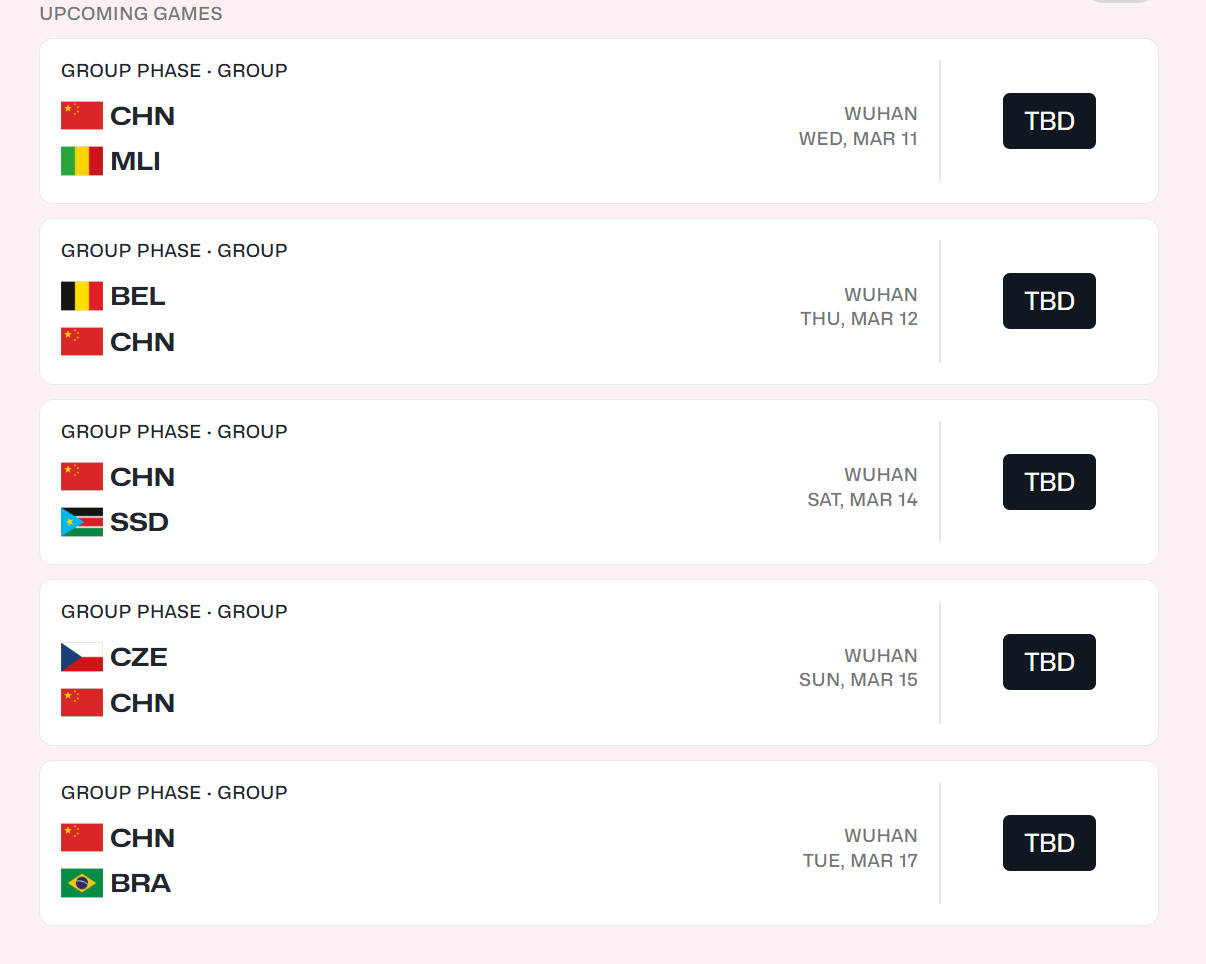Viewport: 1206px width, 964px height.
Task: Open the BRA team name
Action: [x=140, y=883]
